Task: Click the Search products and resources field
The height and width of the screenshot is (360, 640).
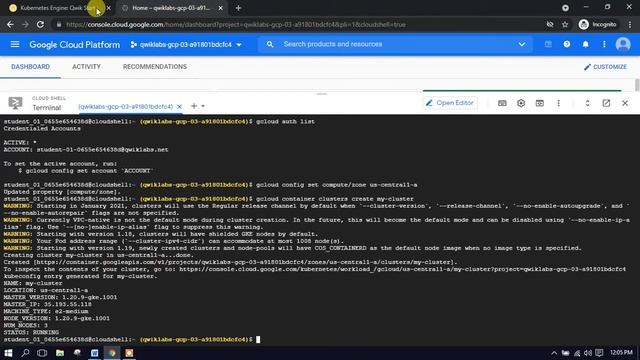Action: [396, 44]
